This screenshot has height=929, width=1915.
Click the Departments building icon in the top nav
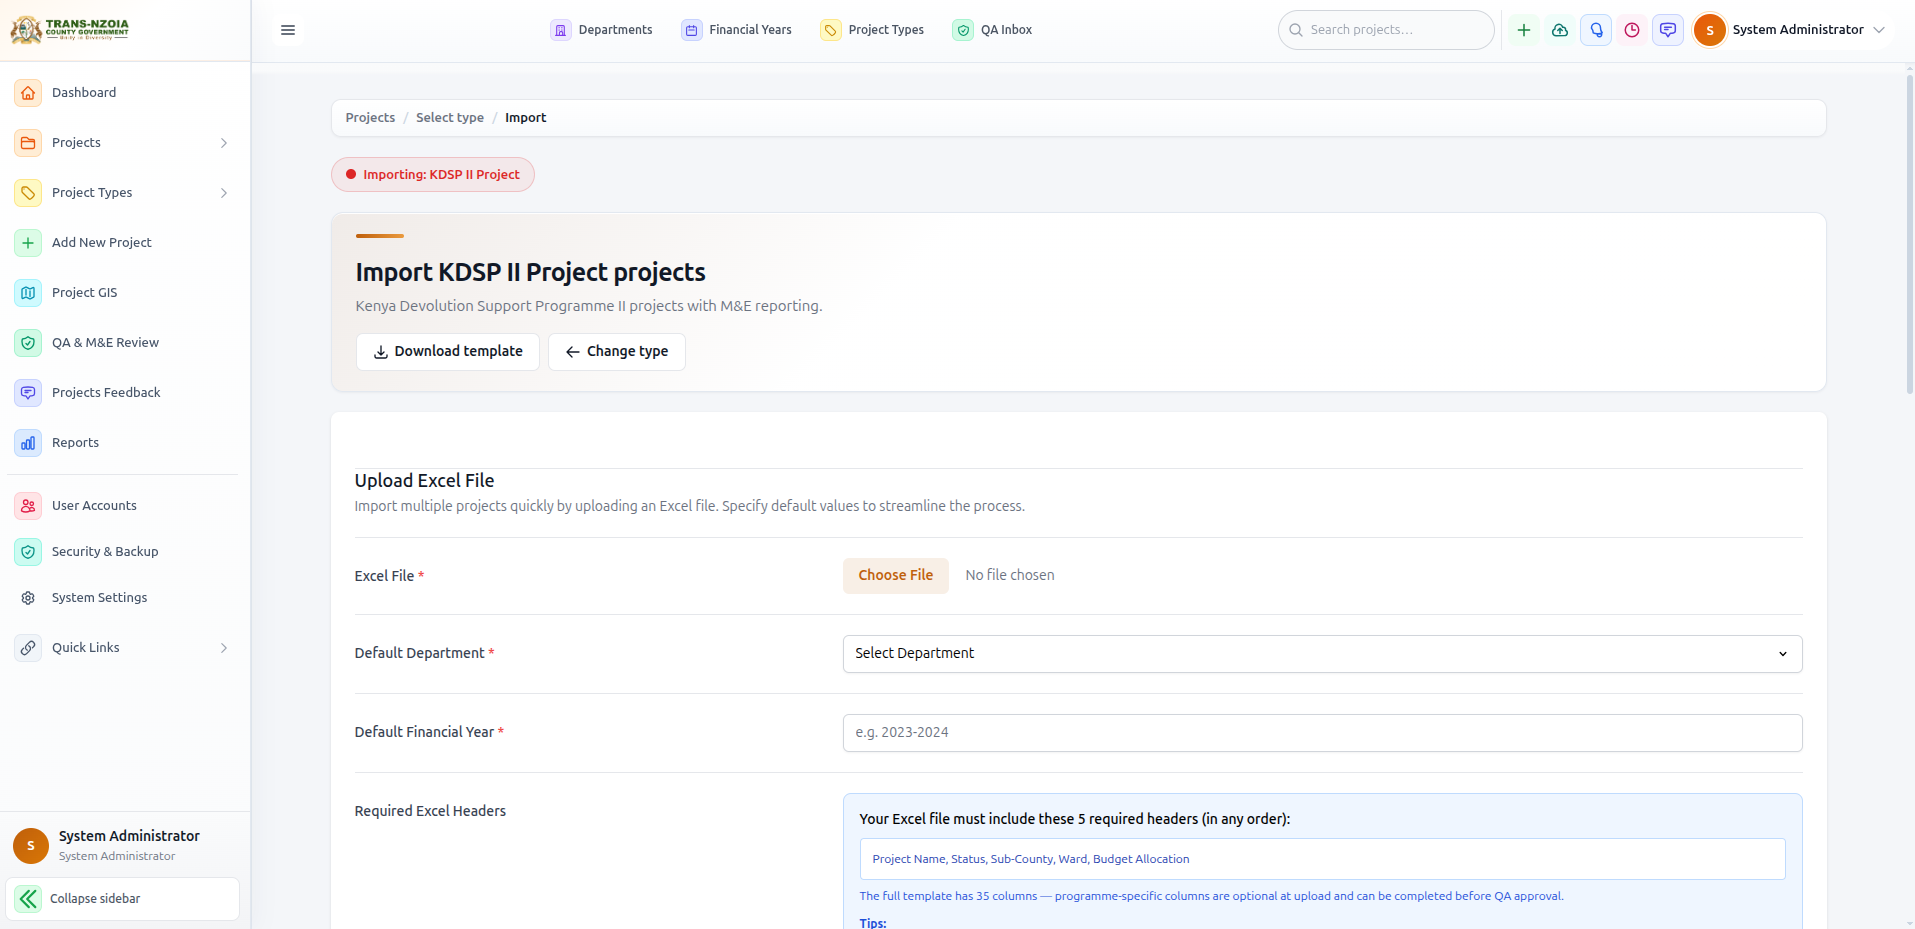pyautogui.click(x=561, y=30)
